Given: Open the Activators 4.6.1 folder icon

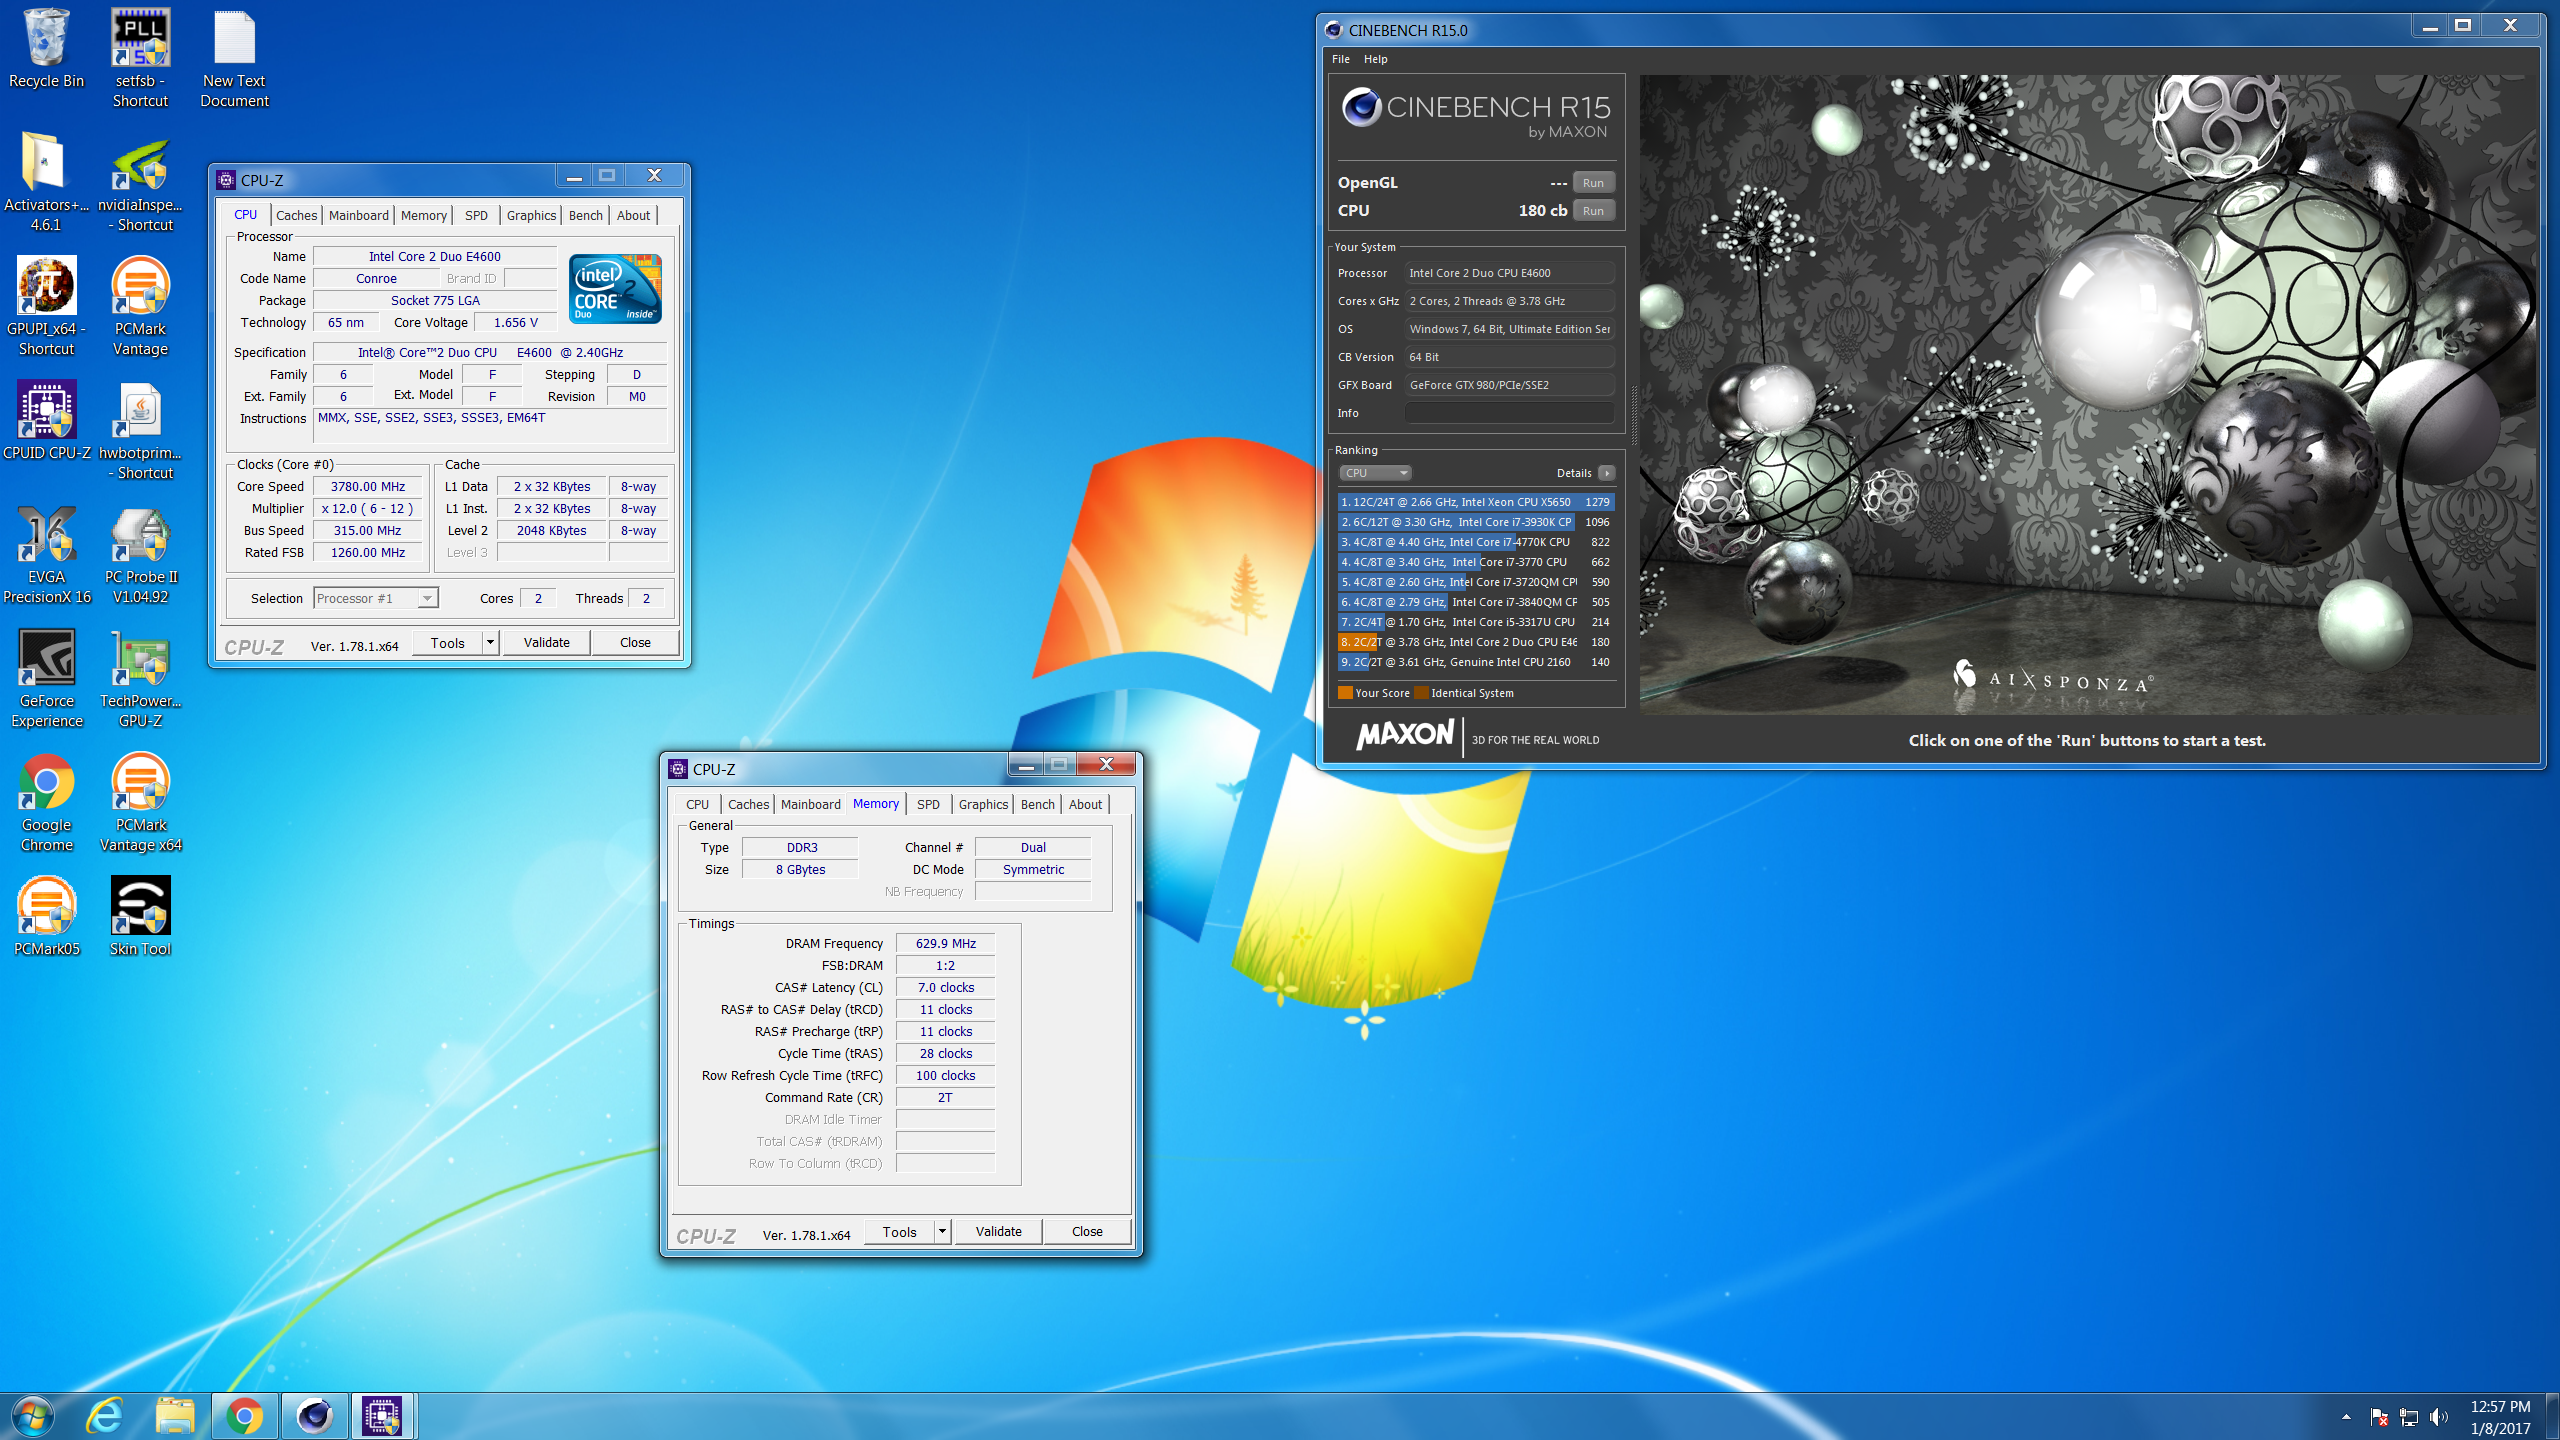Looking at the screenshot, I should 46,182.
